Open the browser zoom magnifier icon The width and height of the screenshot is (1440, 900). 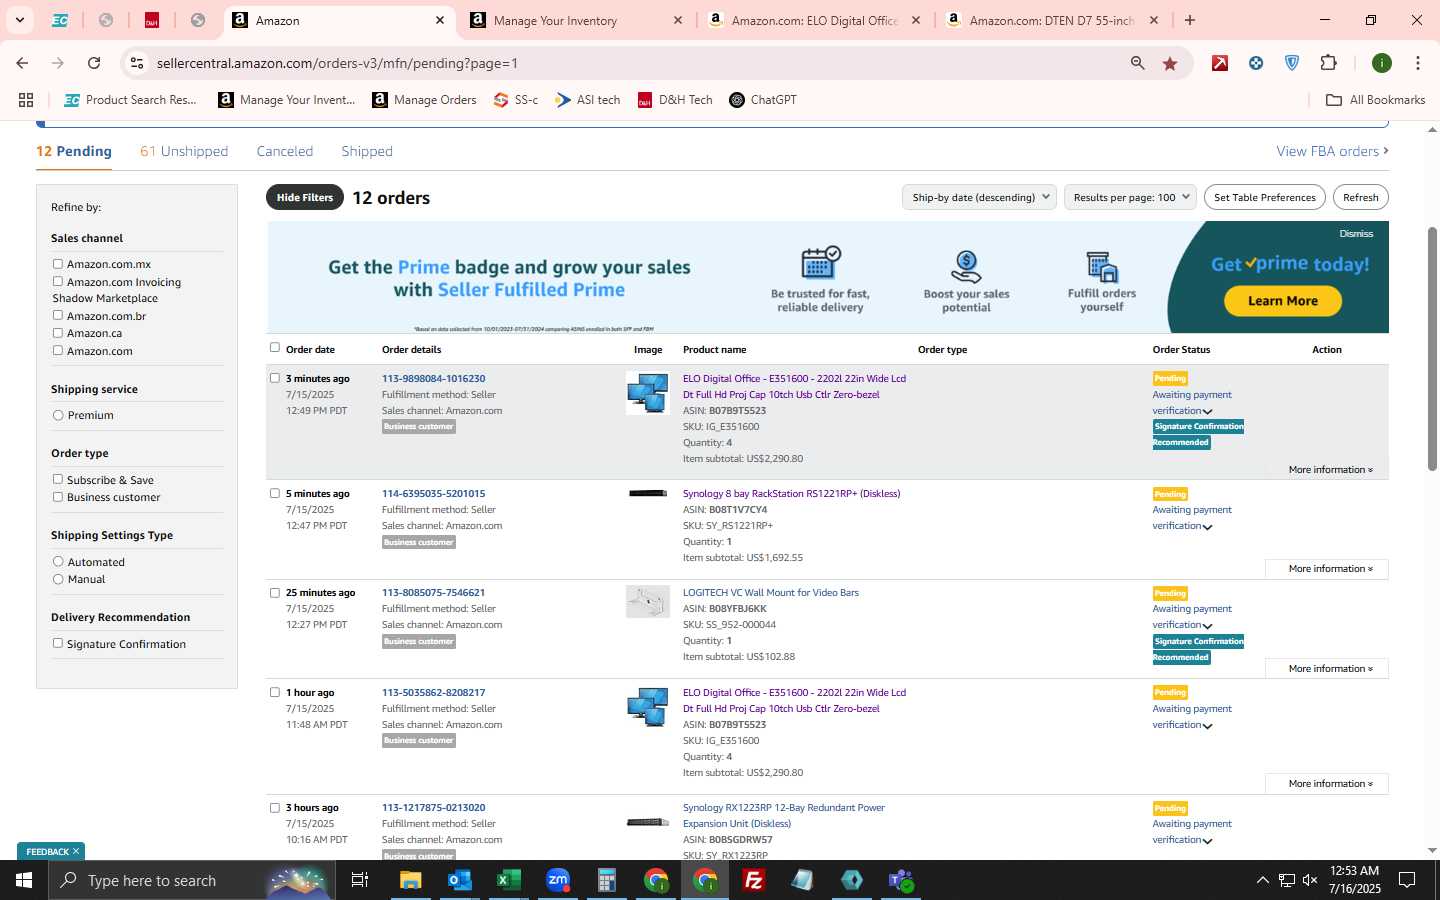coord(1138,63)
